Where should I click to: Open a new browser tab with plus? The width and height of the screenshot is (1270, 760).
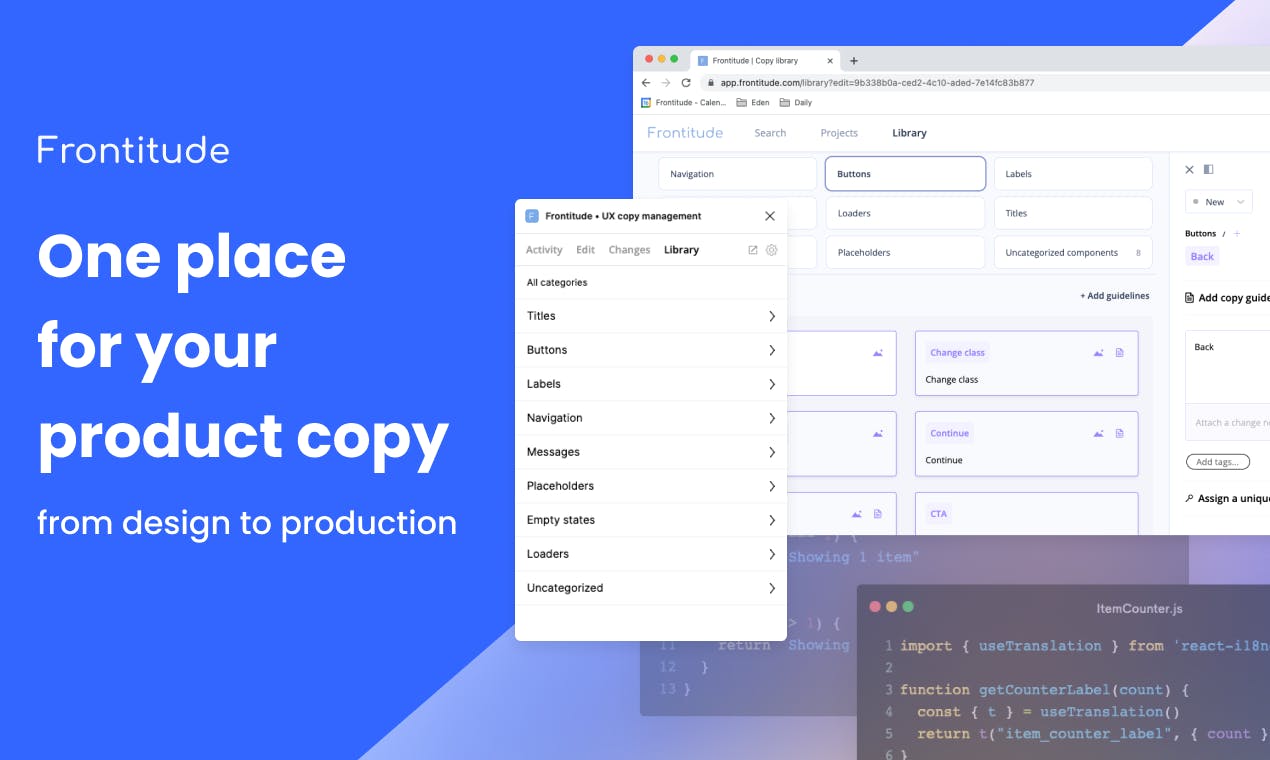(x=853, y=60)
